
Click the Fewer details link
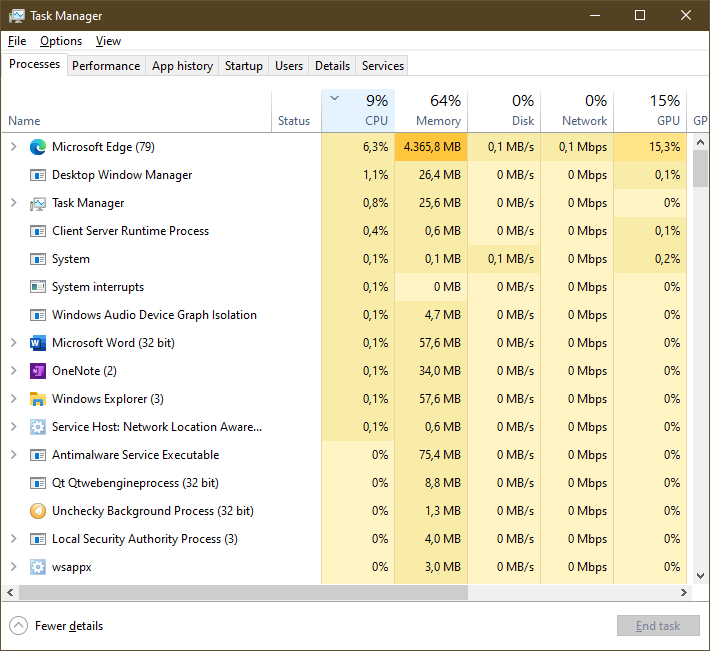[x=69, y=626]
